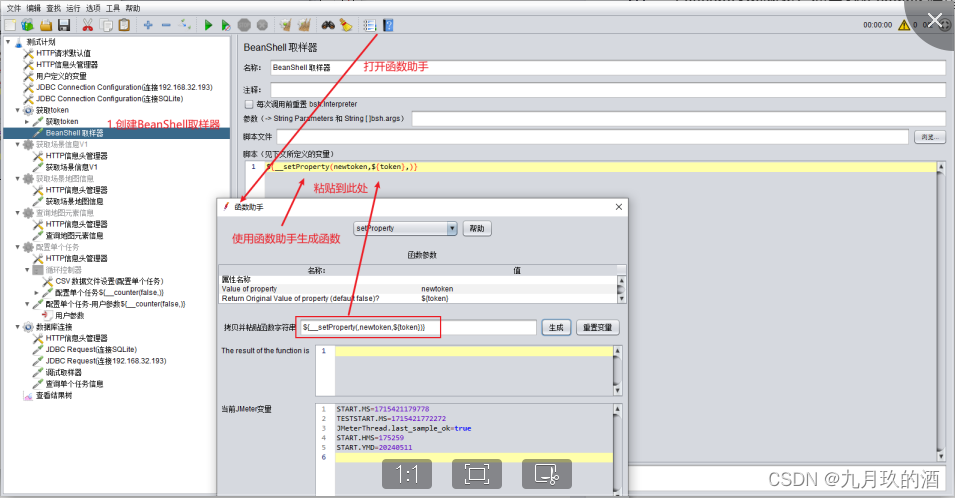This screenshot has width=955, height=498.
Task: Collapse the 循环控制器 node
Action: (27, 270)
